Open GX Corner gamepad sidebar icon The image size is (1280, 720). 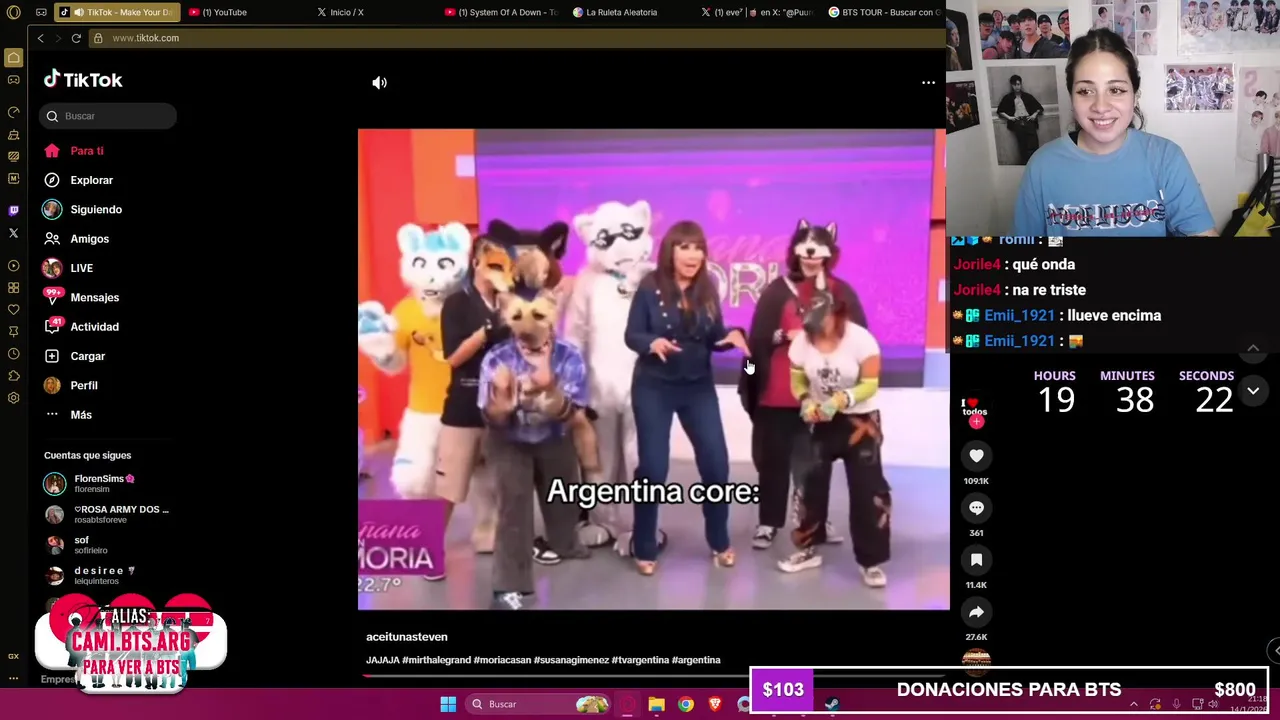[13, 80]
